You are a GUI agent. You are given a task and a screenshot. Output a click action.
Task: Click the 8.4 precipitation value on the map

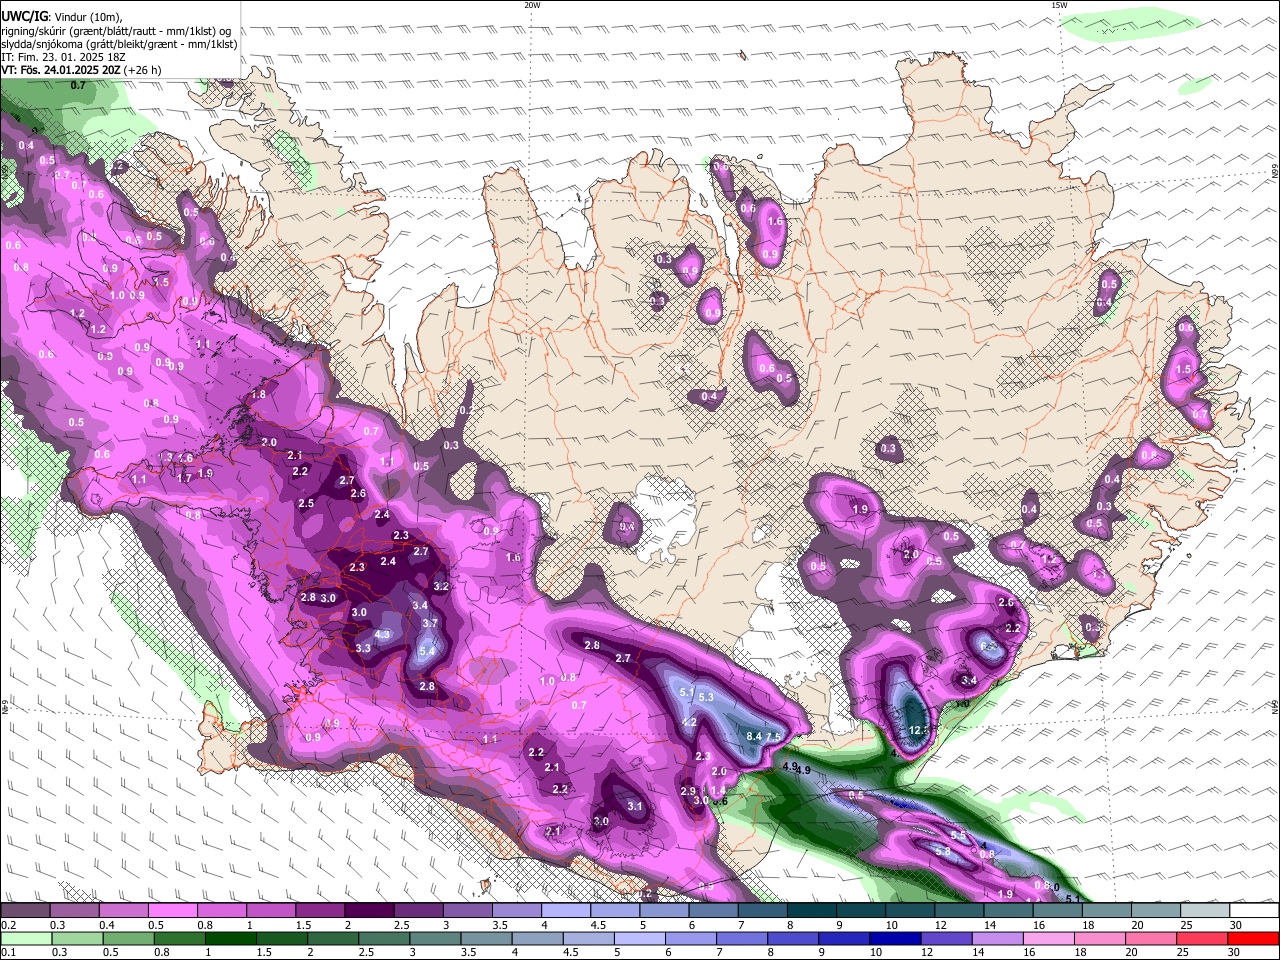(x=754, y=736)
